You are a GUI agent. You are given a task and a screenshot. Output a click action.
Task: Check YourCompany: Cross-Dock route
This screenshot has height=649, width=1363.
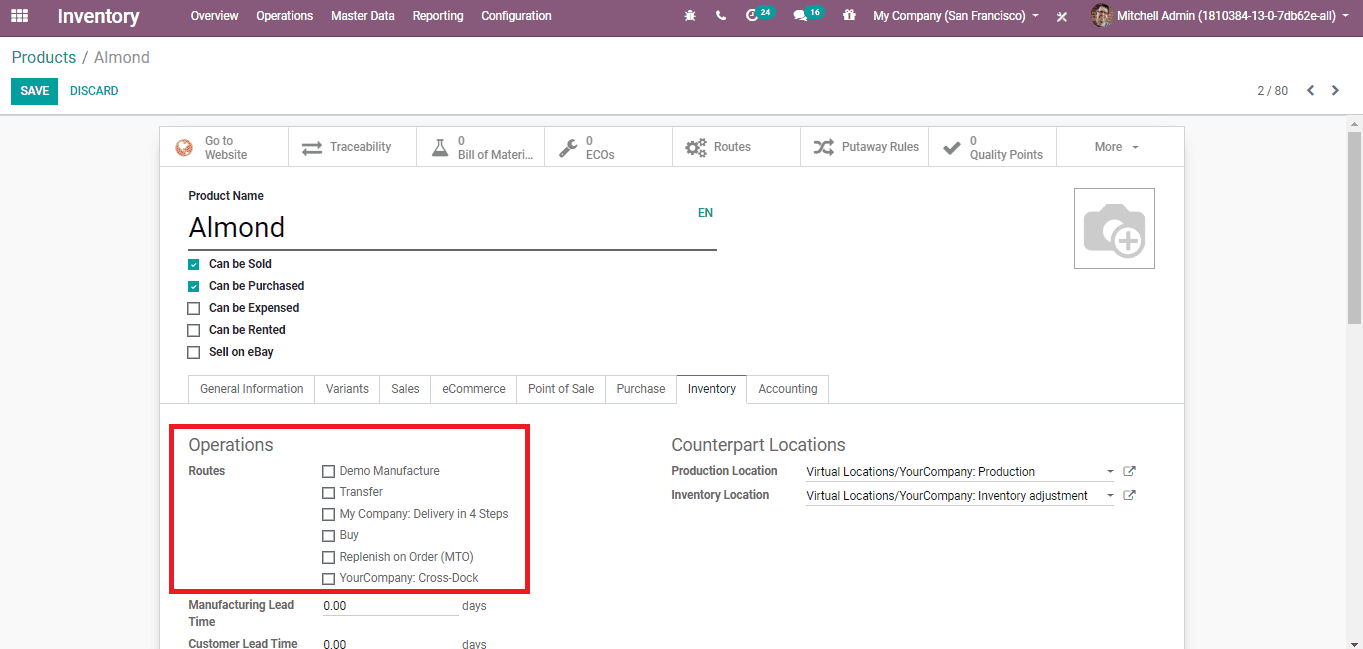(x=328, y=578)
